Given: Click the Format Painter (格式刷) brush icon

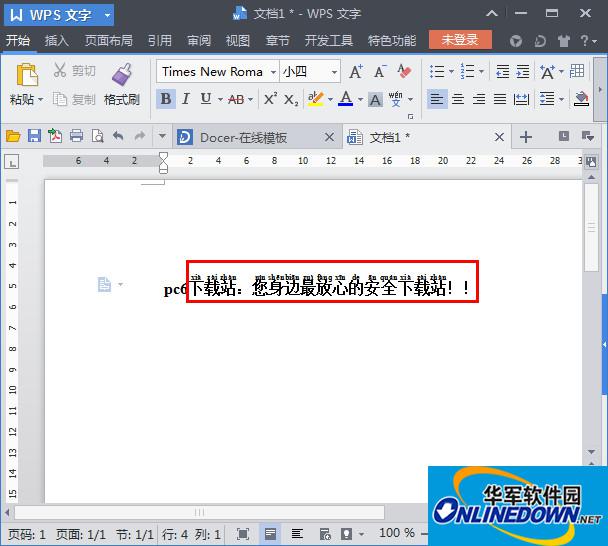Looking at the screenshot, I should (122, 75).
